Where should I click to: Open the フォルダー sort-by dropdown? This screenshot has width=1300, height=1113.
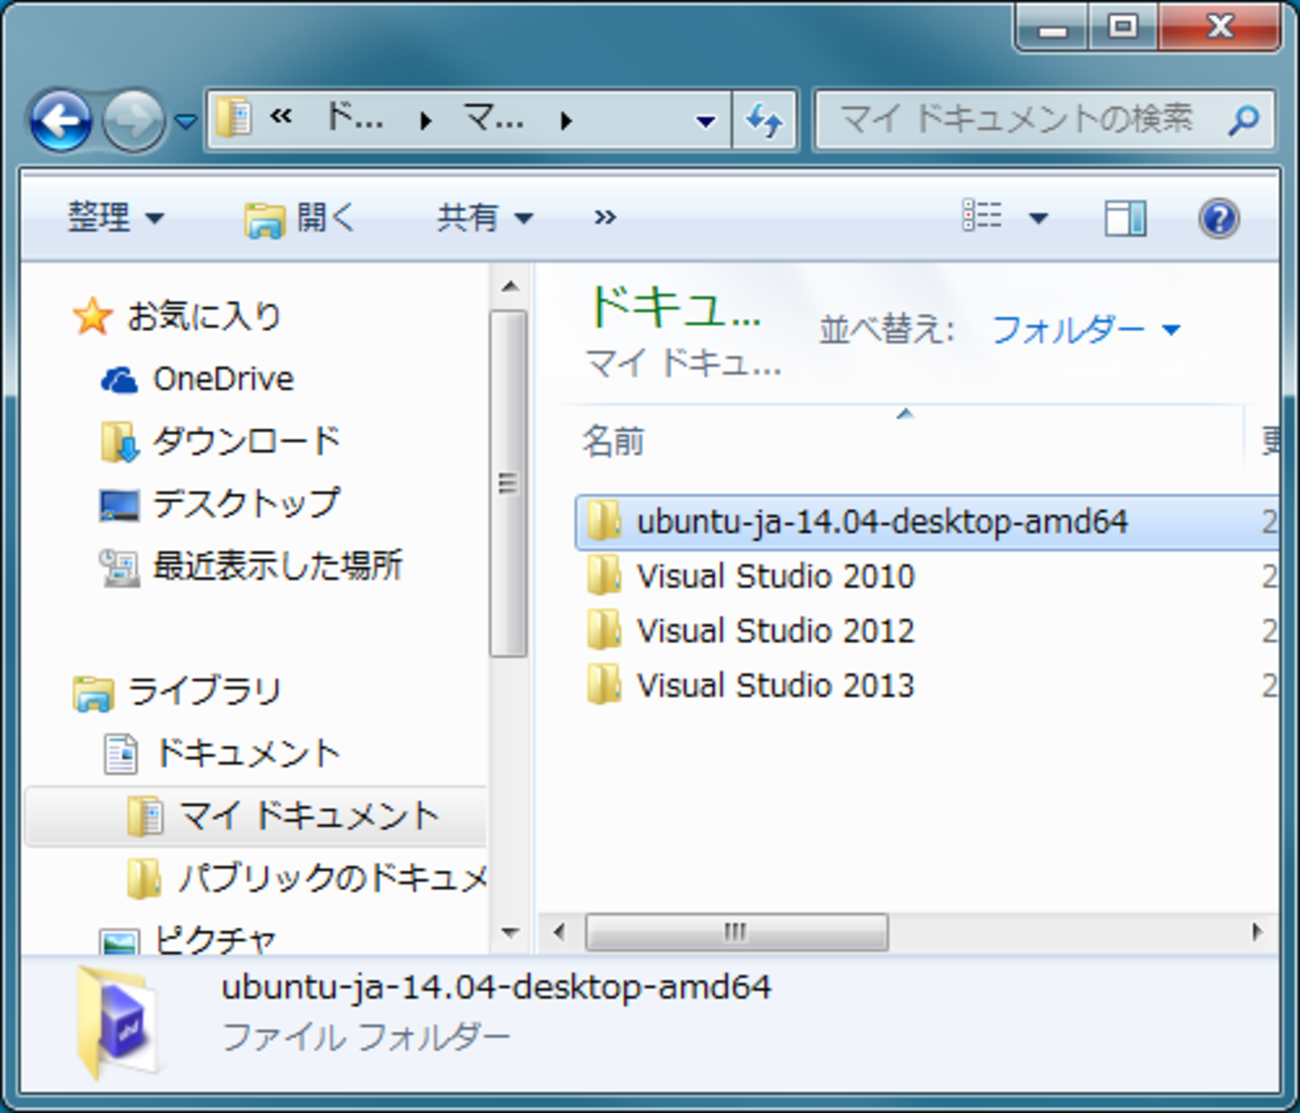(1085, 329)
